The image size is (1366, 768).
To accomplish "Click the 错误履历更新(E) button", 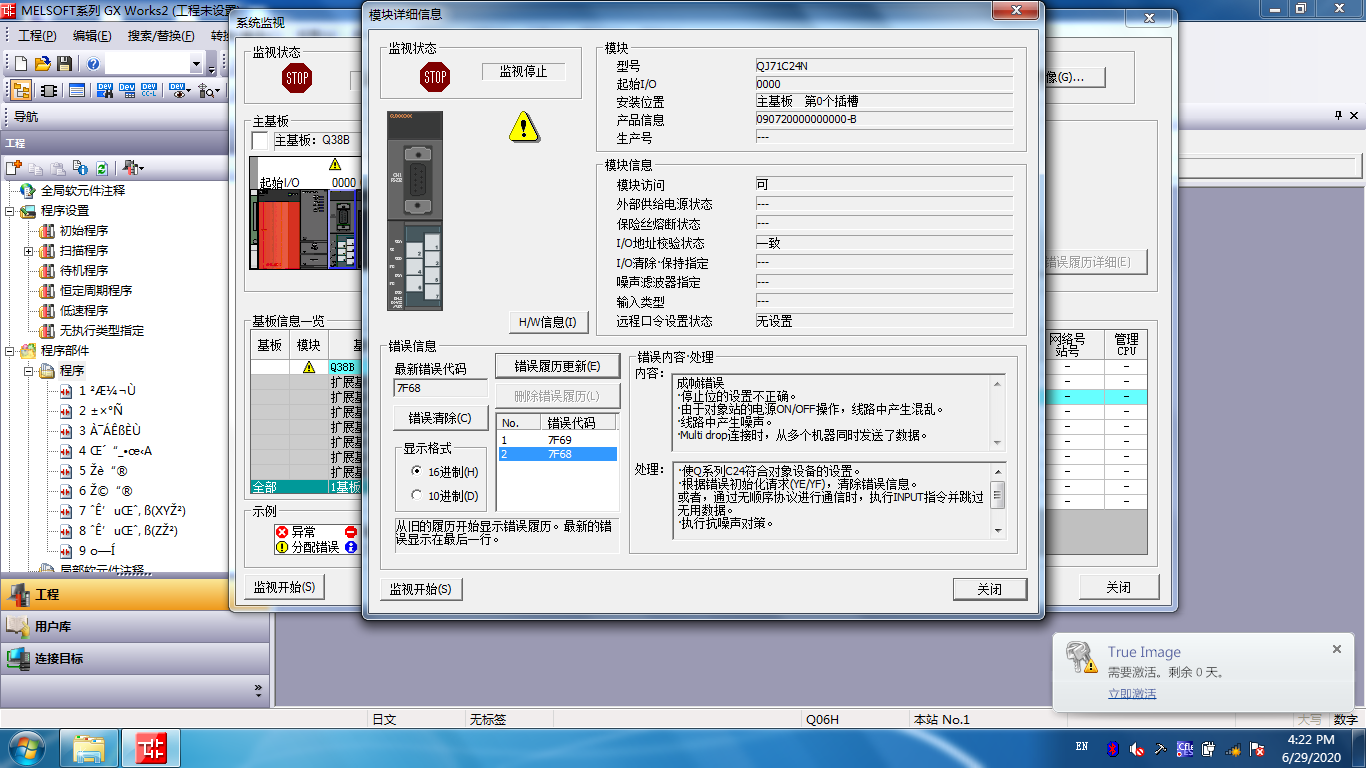I will (557, 366).
